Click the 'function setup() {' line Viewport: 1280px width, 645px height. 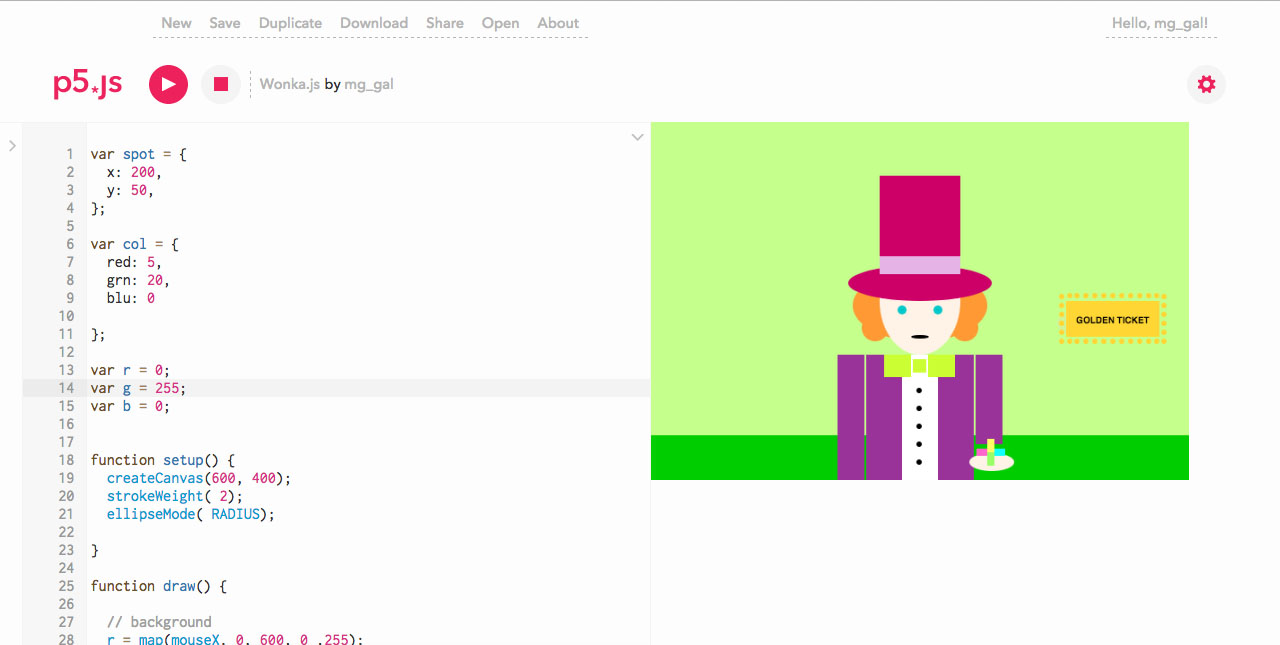point(163,460)
